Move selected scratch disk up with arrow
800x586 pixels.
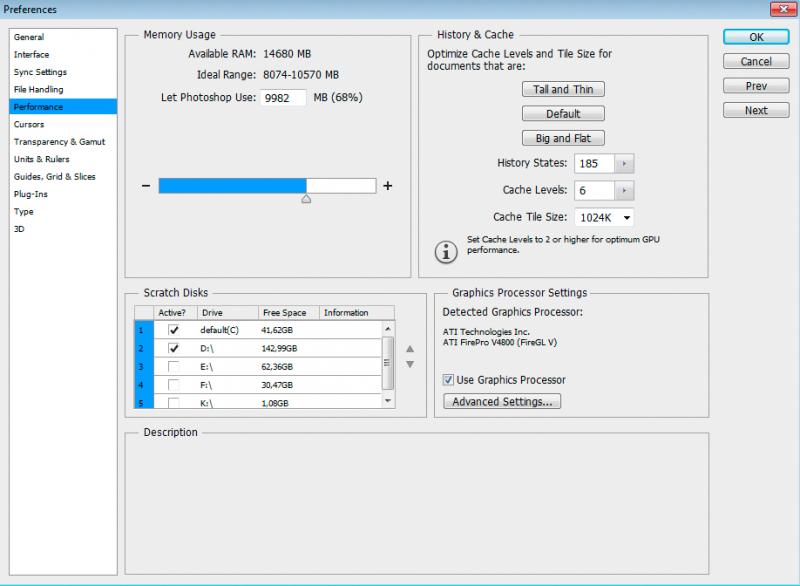point(410,349)
